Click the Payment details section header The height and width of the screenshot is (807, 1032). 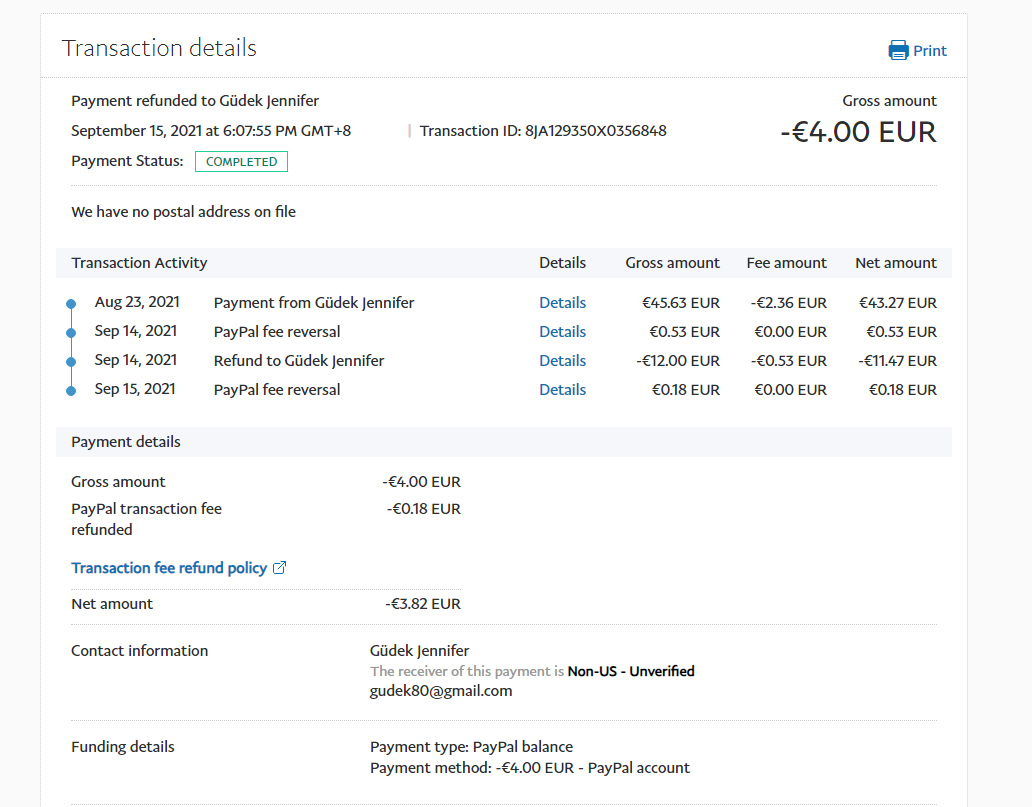pos(126,442)
